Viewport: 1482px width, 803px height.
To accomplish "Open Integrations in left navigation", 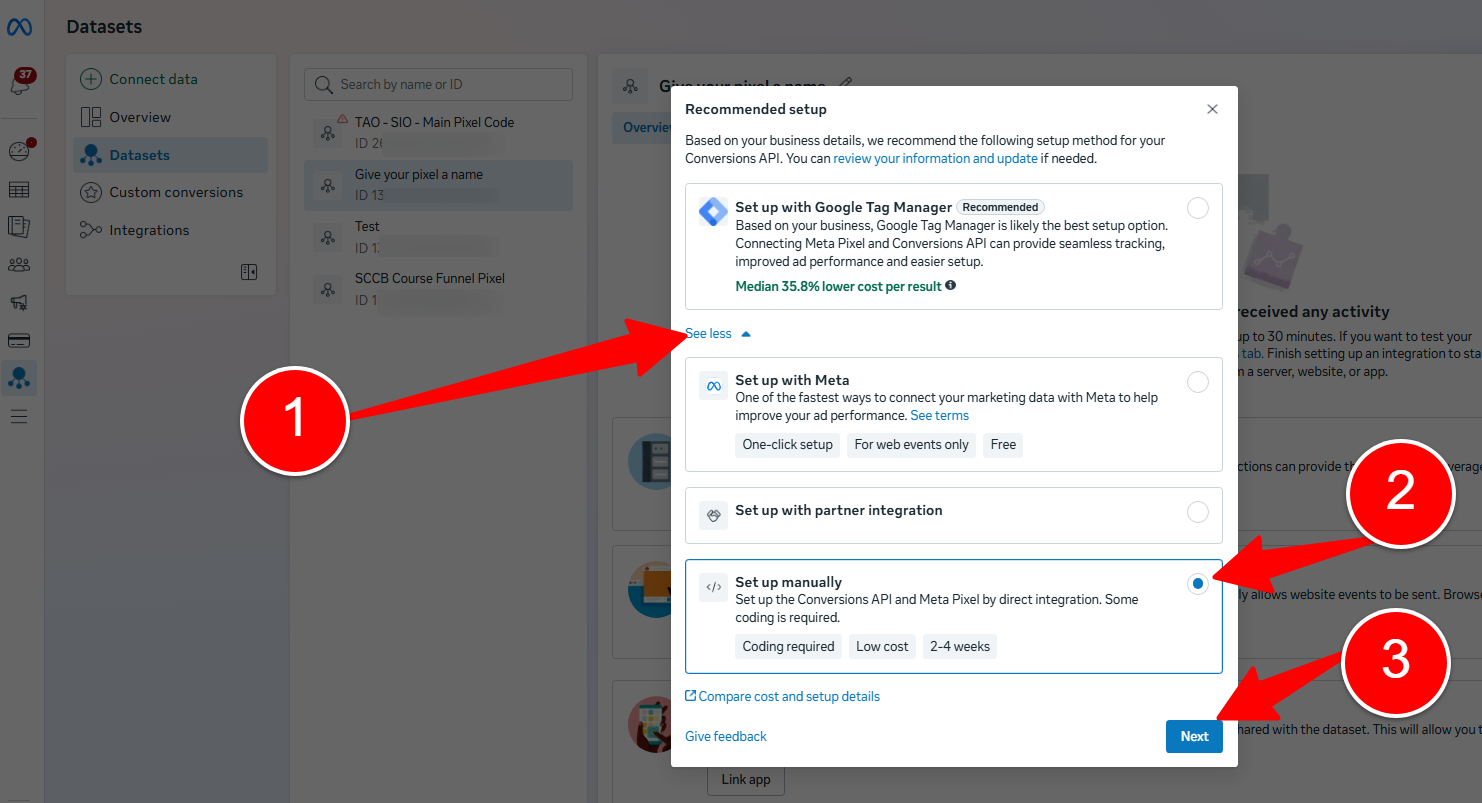I will coord(170,230).
